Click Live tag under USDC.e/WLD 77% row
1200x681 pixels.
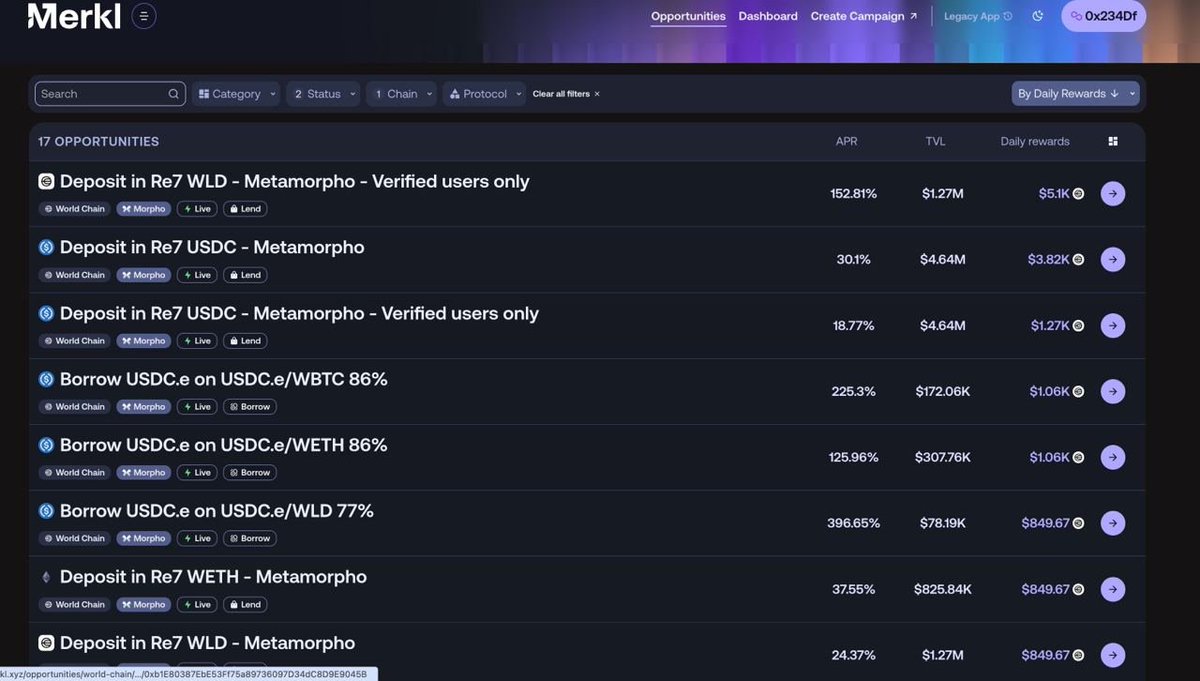click(x=197, y=539)
